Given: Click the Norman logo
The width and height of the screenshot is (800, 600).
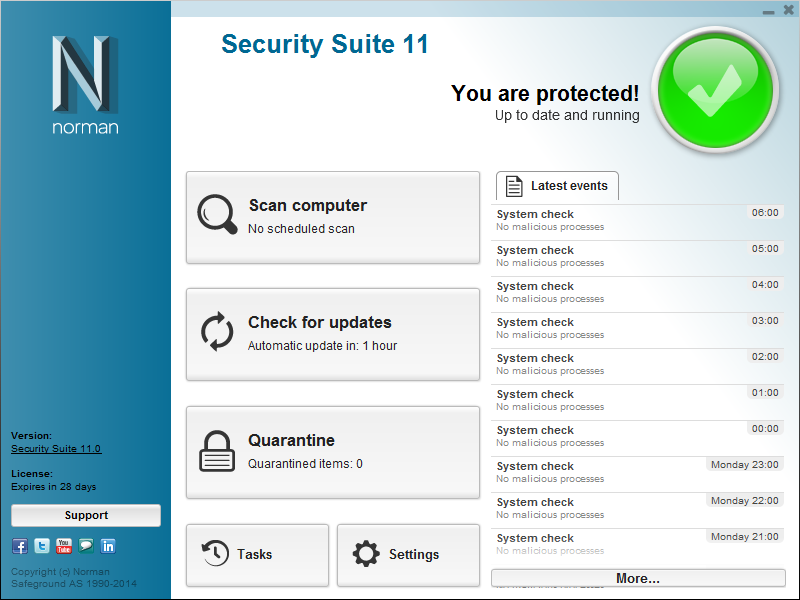Looking at the screenshot, I should click(85, 84).
